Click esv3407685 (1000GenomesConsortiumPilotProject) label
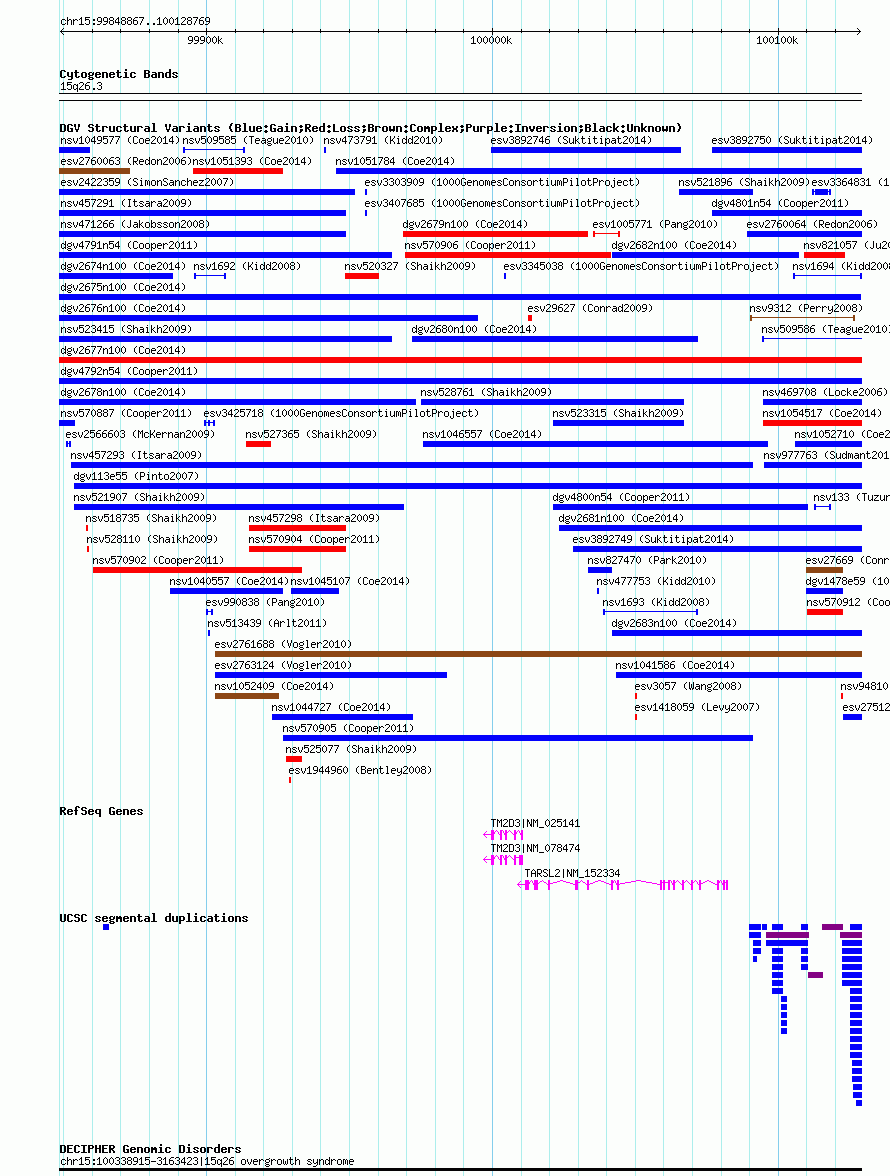This screenshot has height=1176, width=890. click(x=502, y=203)
